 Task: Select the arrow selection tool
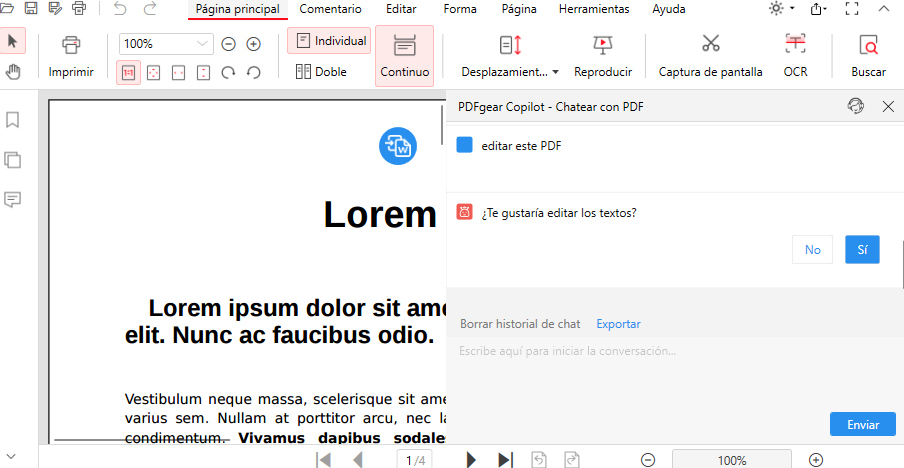pyautogui.click(x=13, y=41)
